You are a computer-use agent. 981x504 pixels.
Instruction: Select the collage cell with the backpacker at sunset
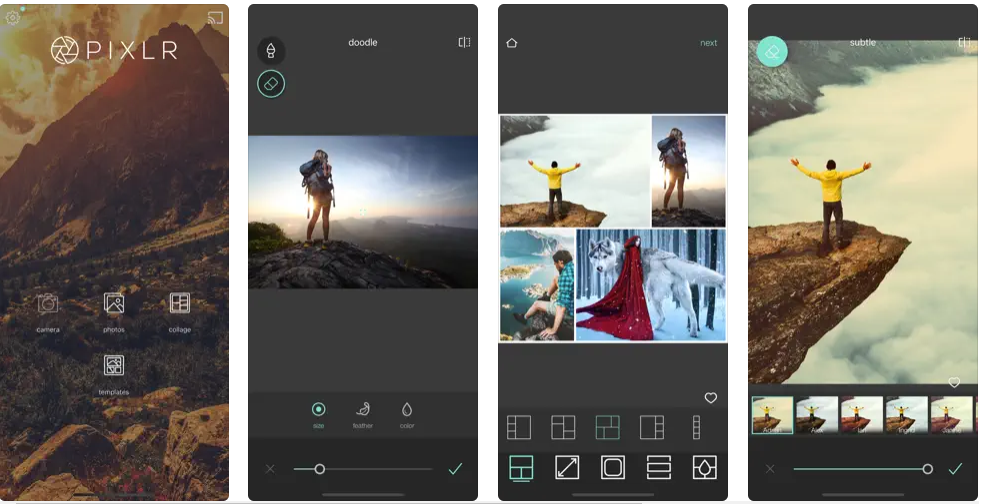click(x=689, y=171)
